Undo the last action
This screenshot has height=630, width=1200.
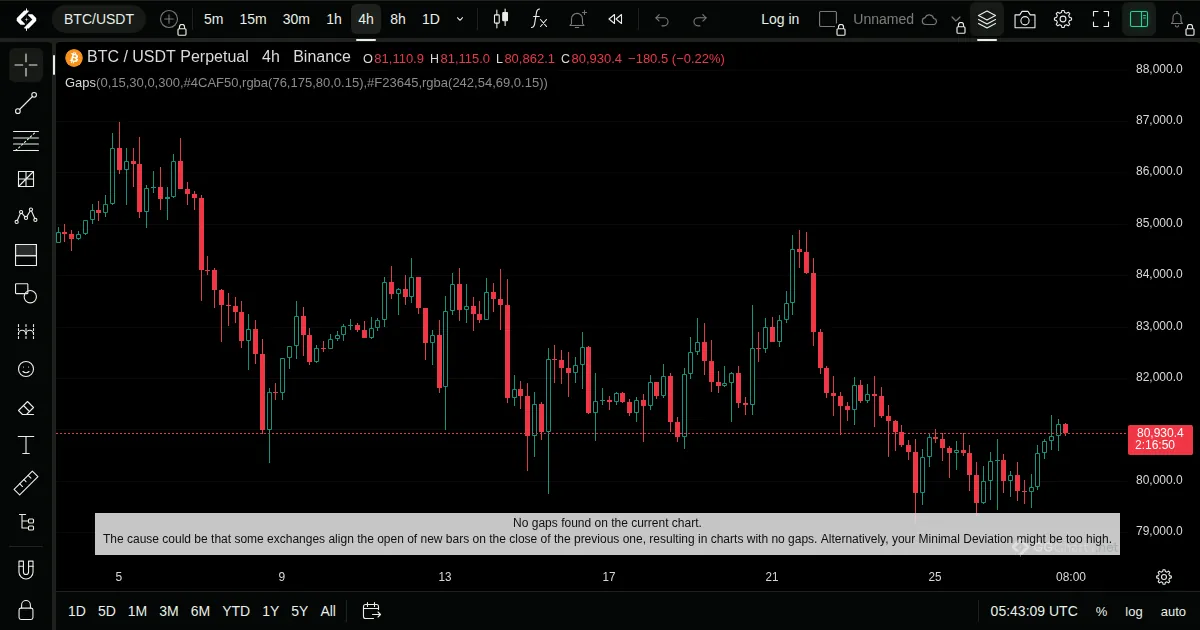(662, 19)
